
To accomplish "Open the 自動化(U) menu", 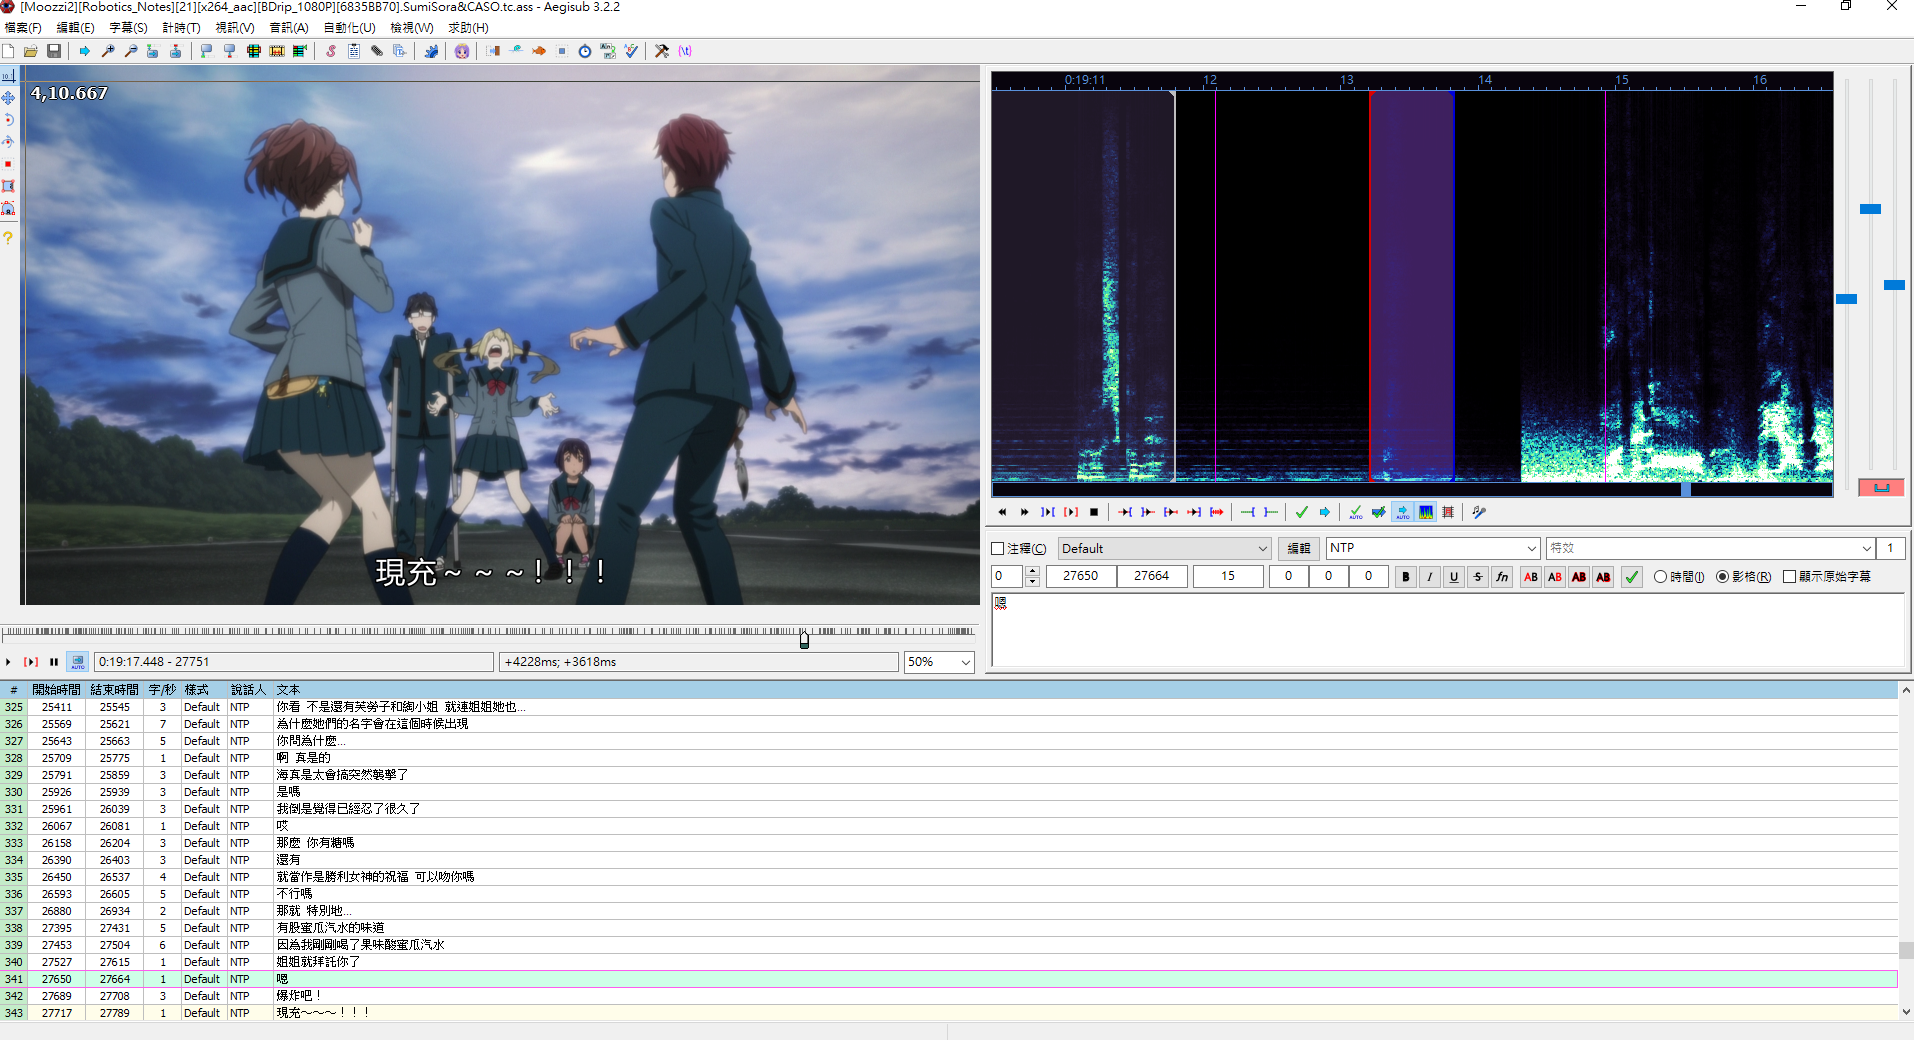I will tap(349, 28).
